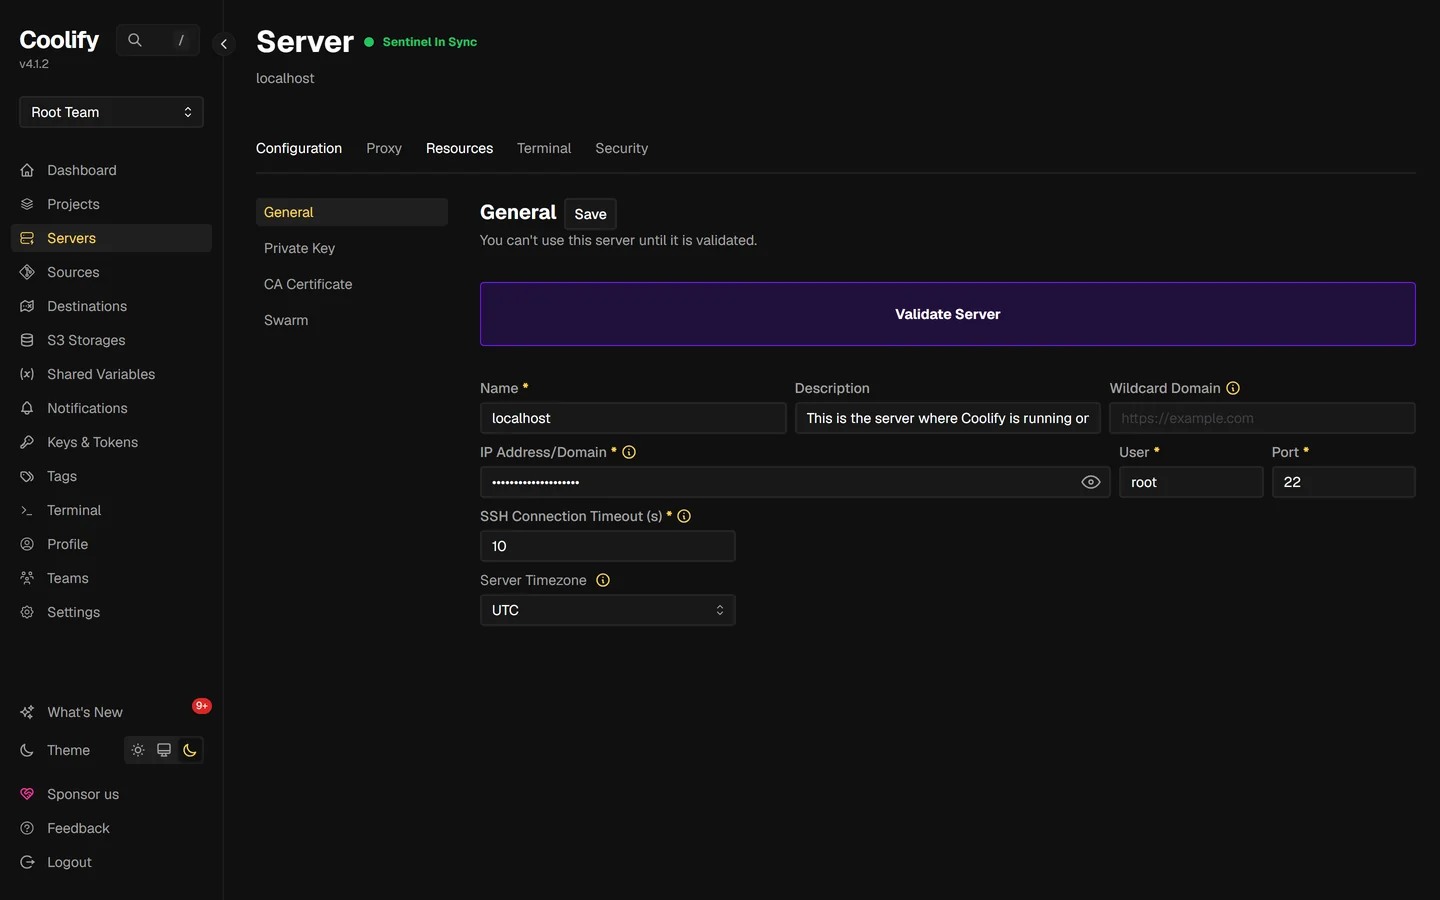The image size is (1440, 900).
Task: Click the S3 Storages database icon
Action: pyautogui.click(x=27, y=340)
